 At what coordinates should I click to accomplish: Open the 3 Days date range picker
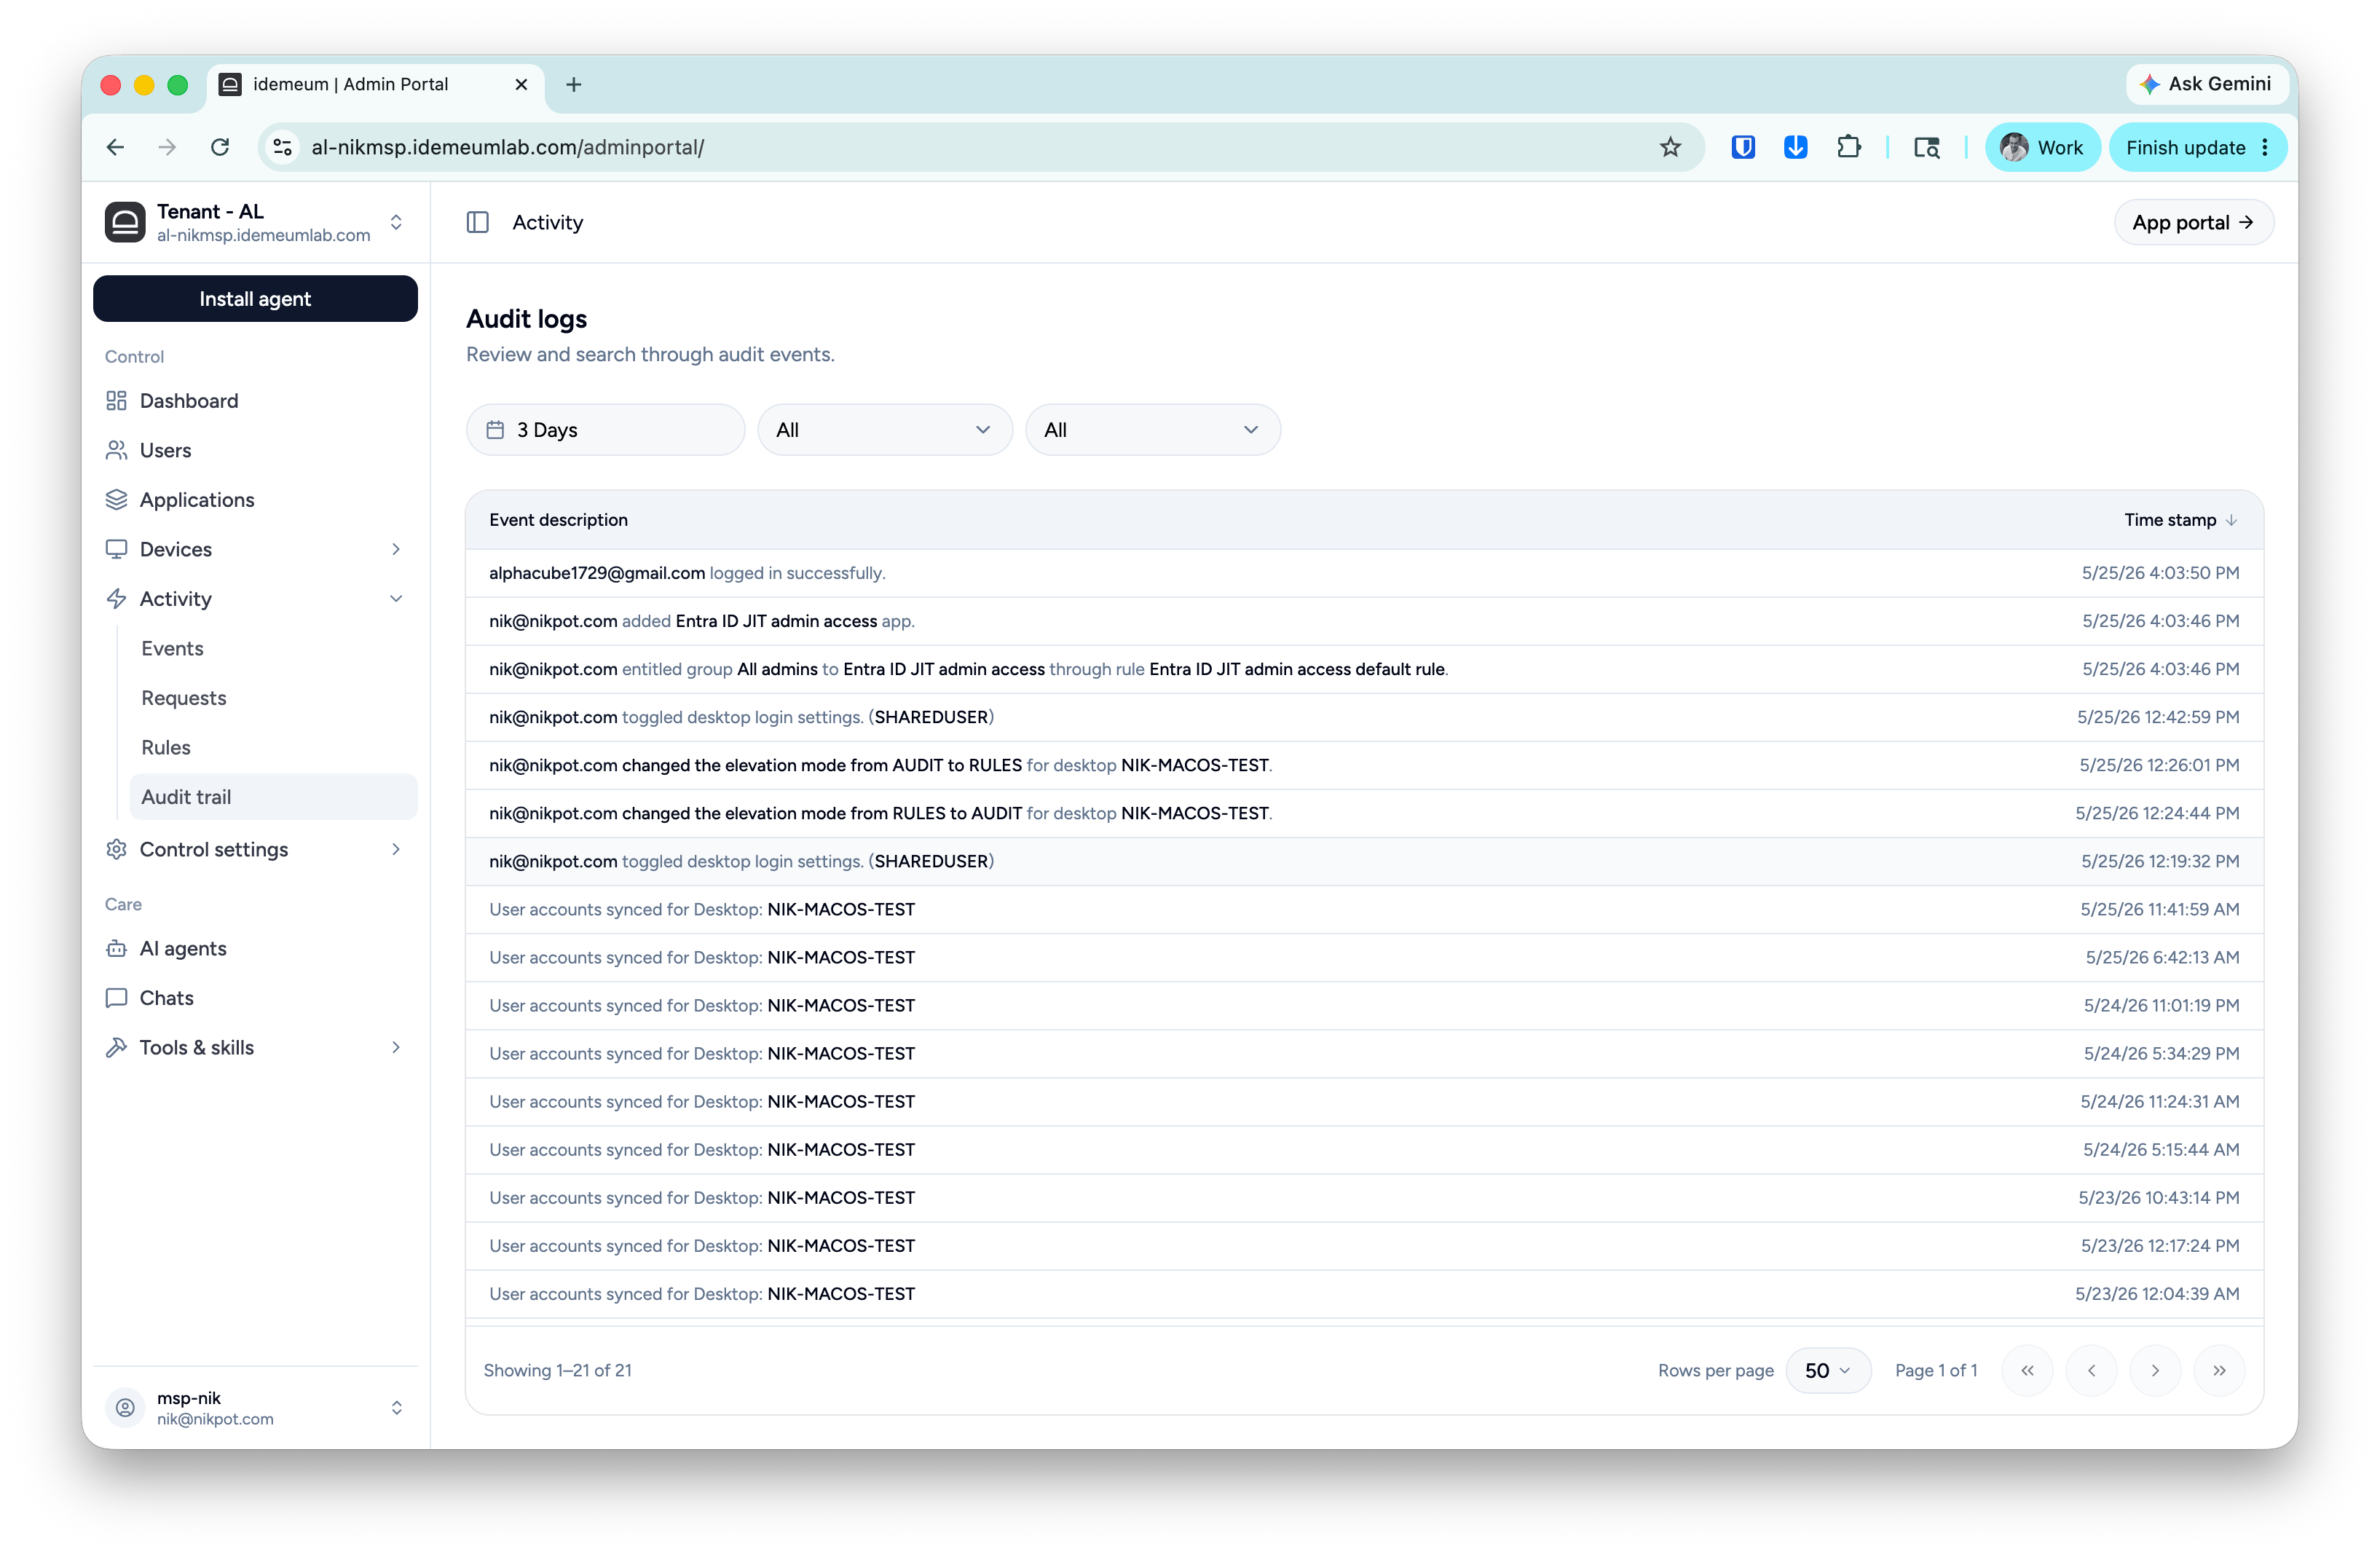click(x=605, y=430)
